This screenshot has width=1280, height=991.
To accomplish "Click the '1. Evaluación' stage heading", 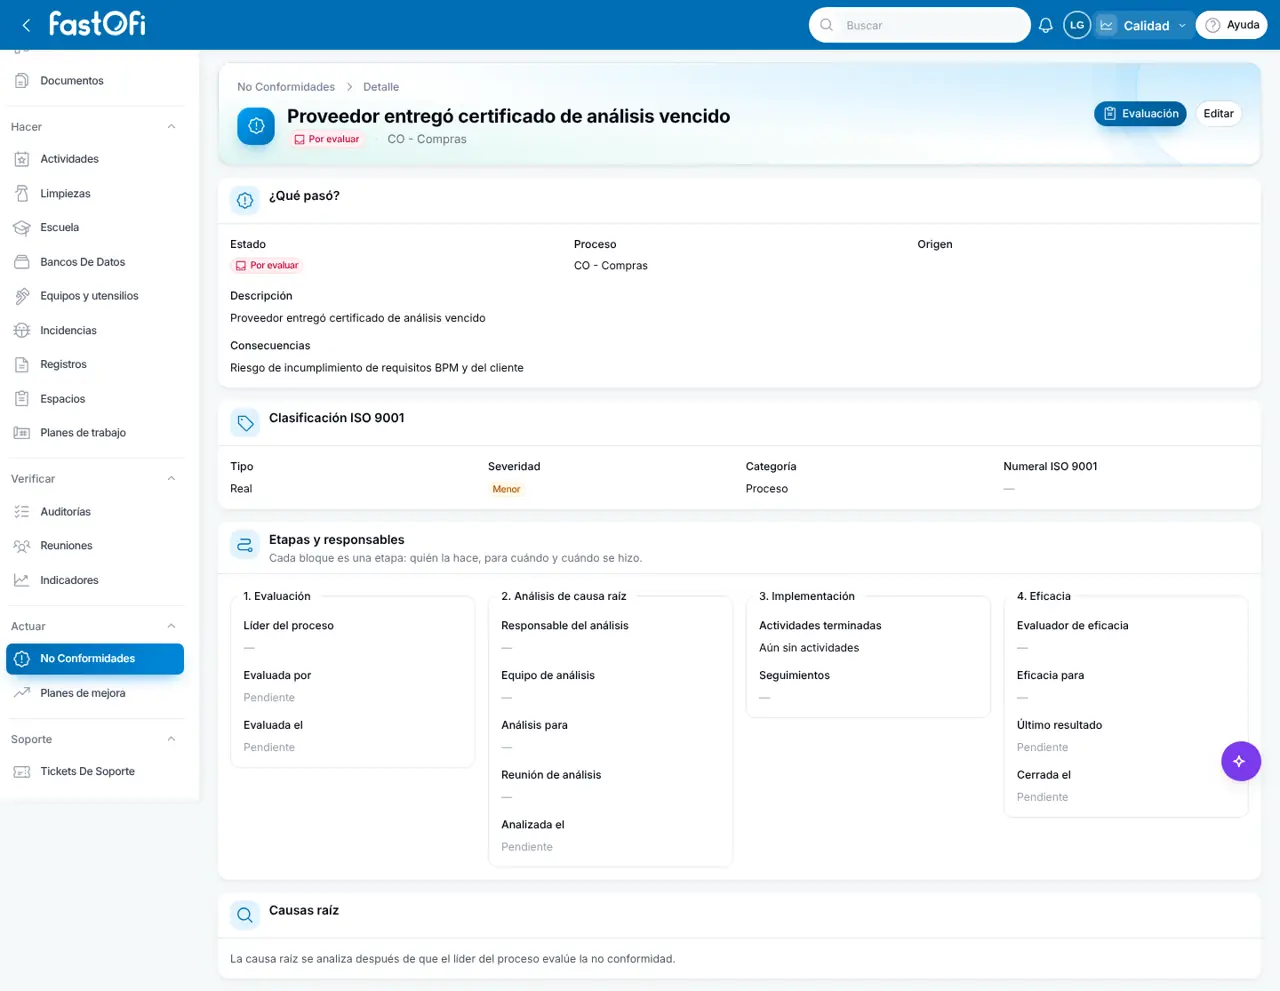I will pos(277,596).
